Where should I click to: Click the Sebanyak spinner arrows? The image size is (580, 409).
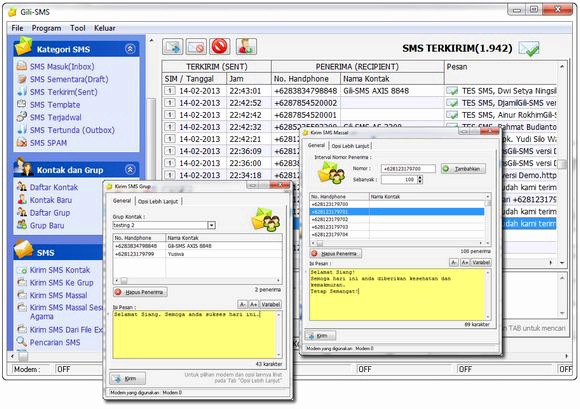(x=420, y=180)
